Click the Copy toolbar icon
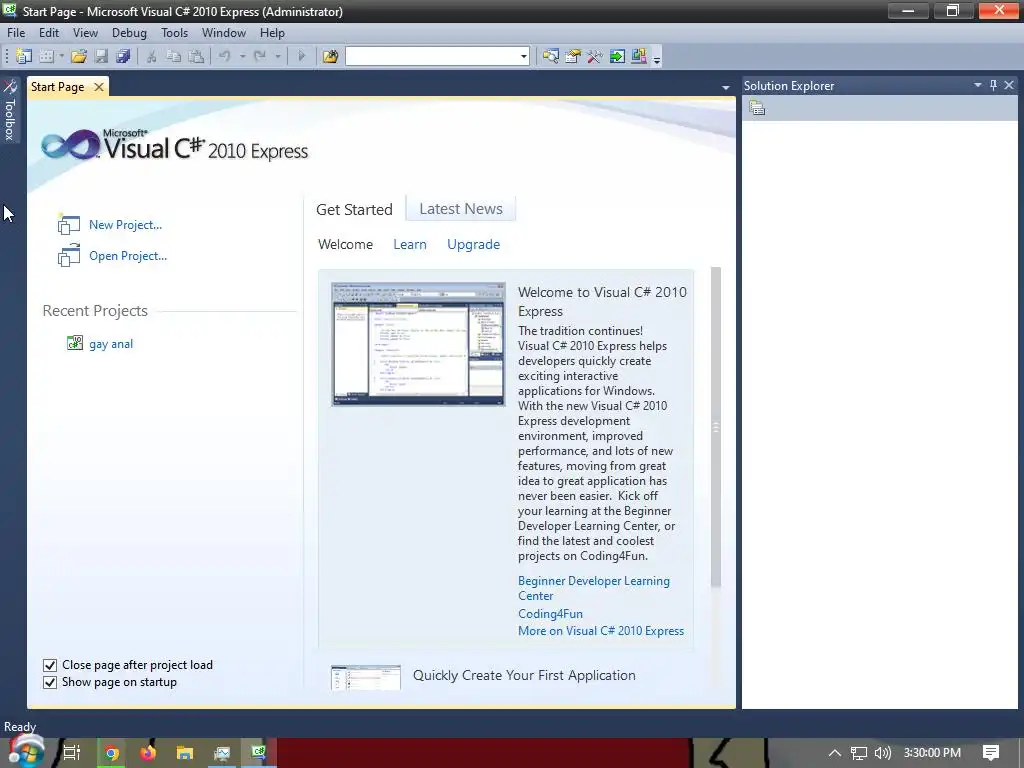The width and height of the screenshot is (1024, 768). (174, 57)
